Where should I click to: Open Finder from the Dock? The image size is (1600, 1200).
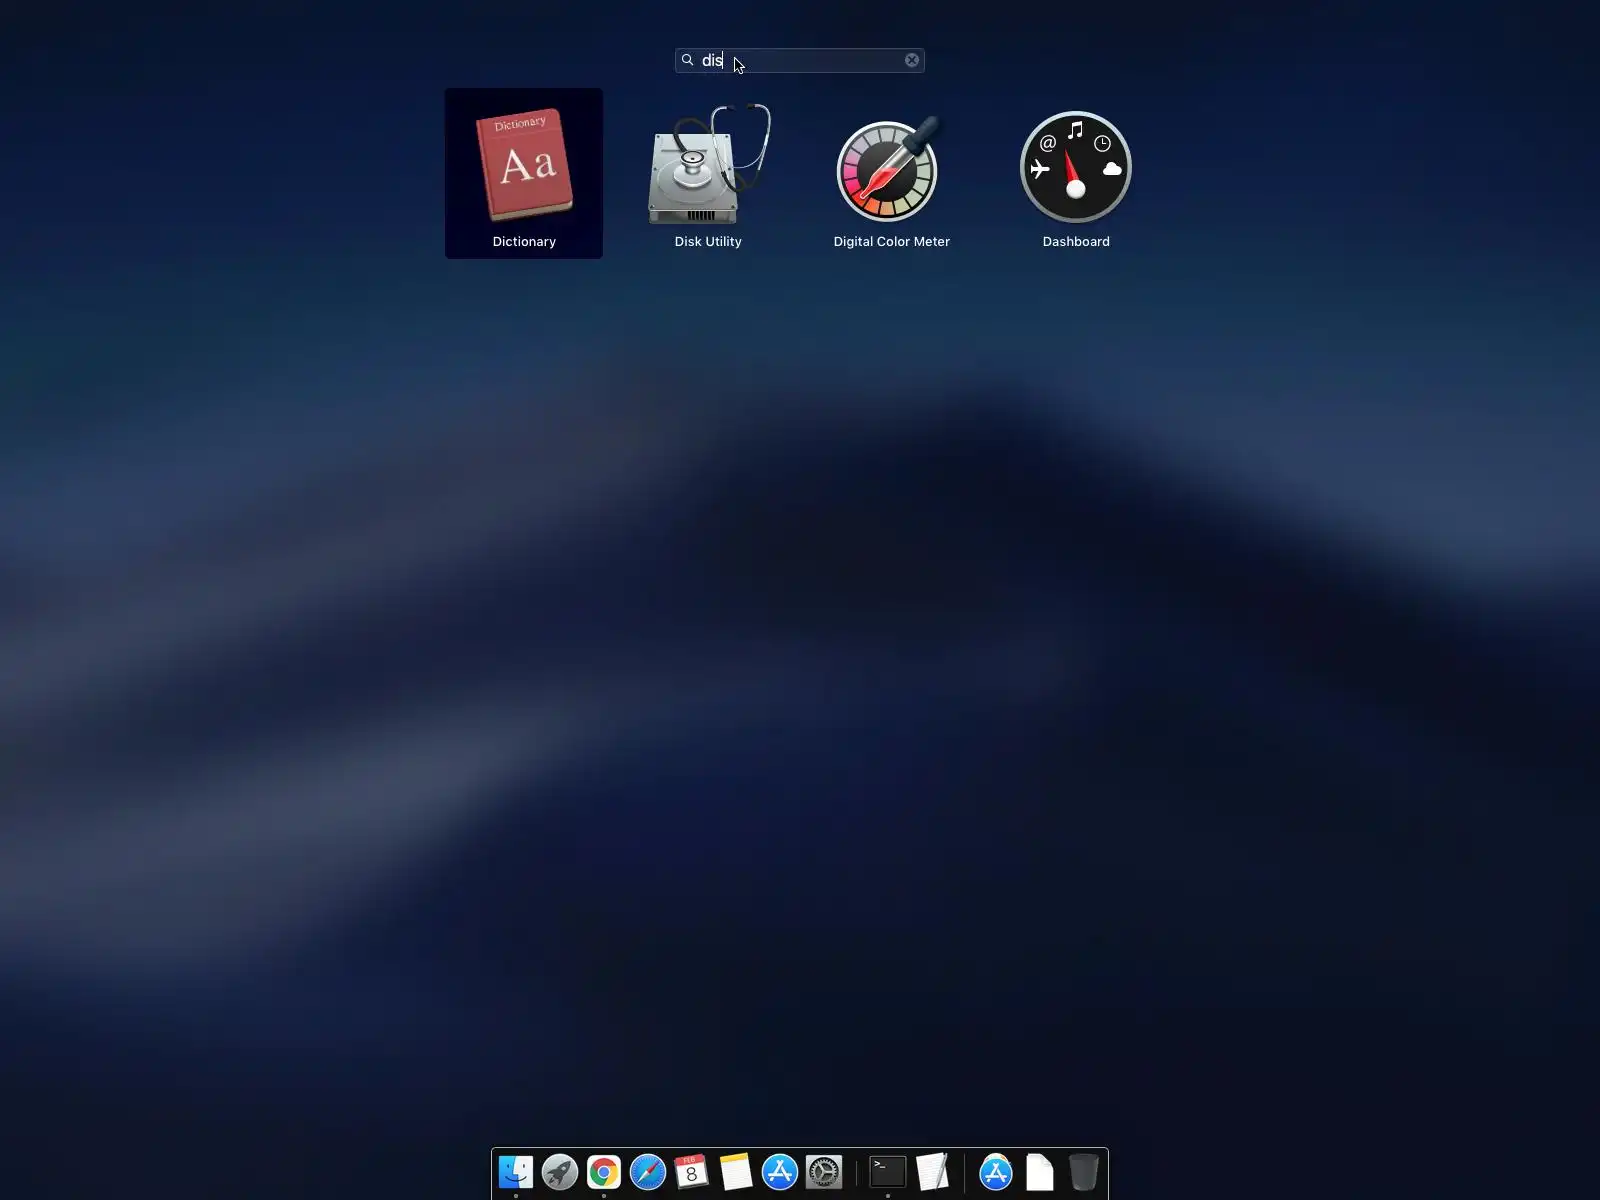pyautogui.click(x=516, y=1172)
